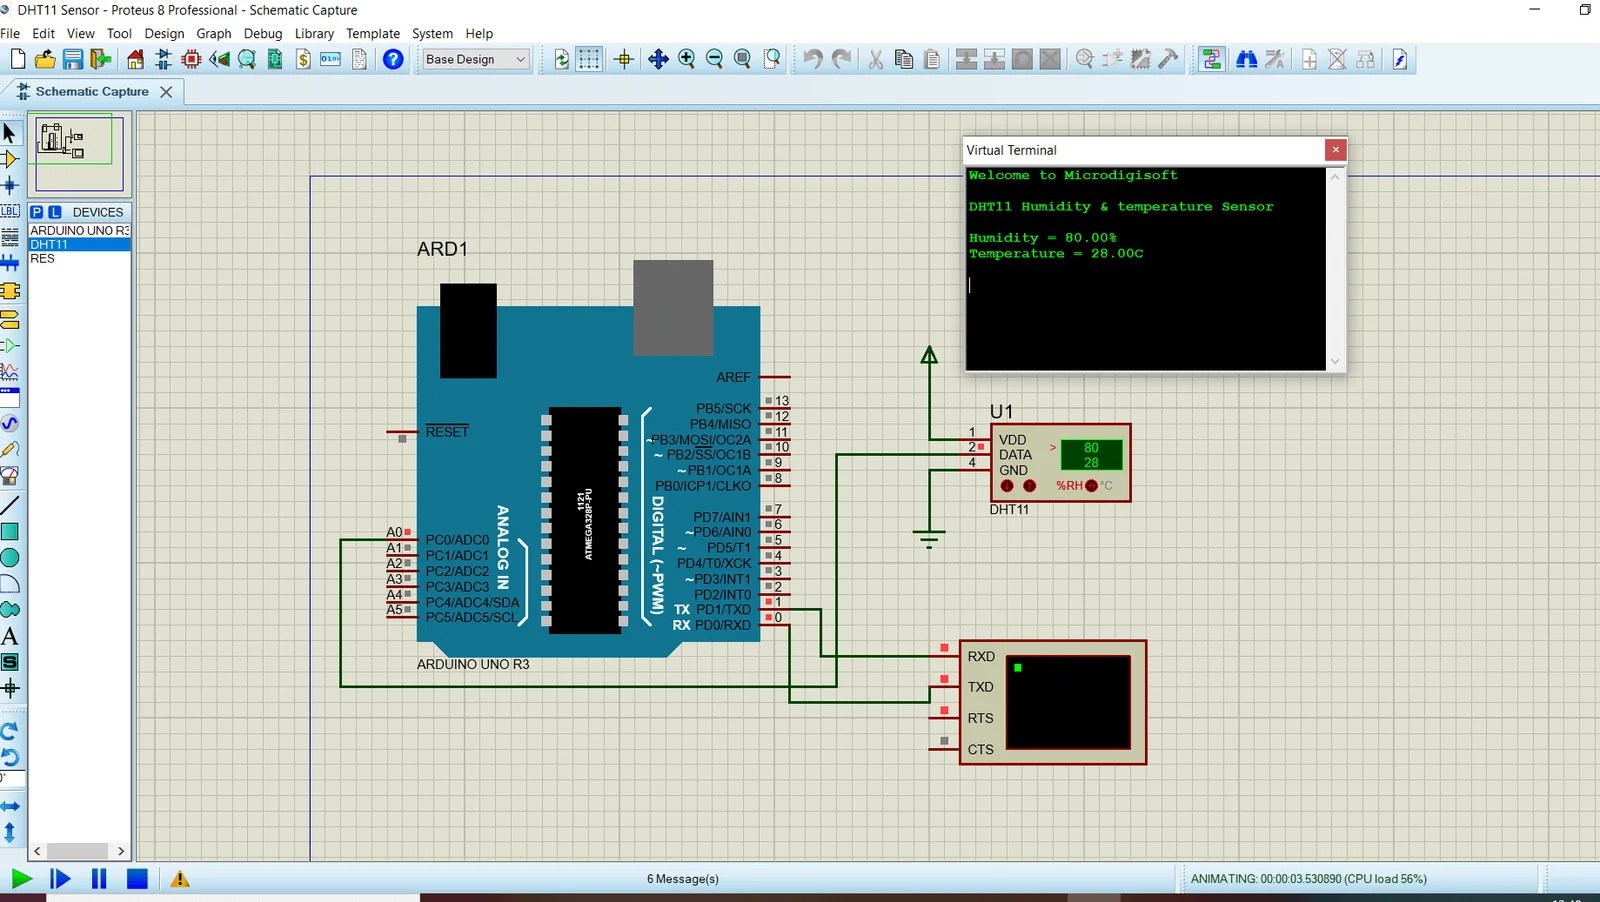This screenshot has height=902, width=1600.
Task: Select ARDUINO UNO R3 in devices list
Action: pyautogui.click(x=79, y=230)
